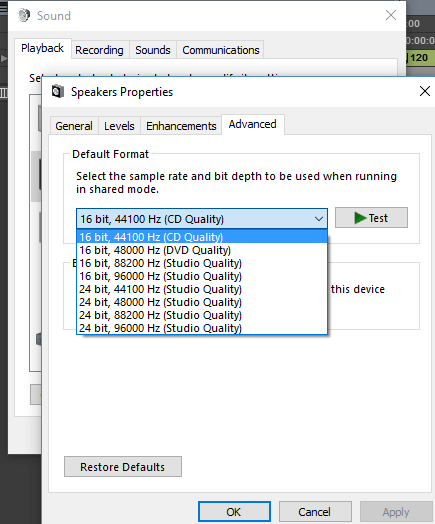The width and height of the screenshot is (435, 524).
Task: Click the Sound dialog speaker icon
Action: click(24, 15)
